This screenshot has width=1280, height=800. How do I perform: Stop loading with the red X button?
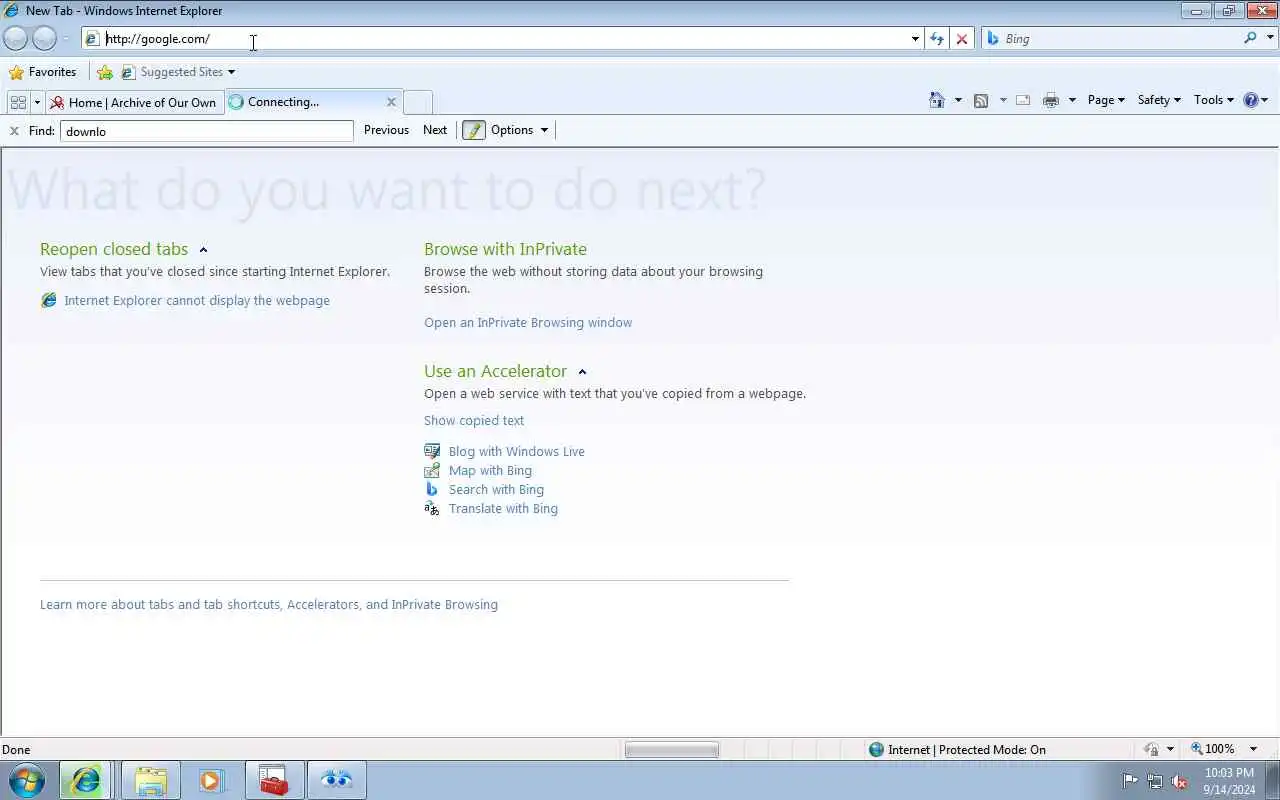click(x=962, y=39)
